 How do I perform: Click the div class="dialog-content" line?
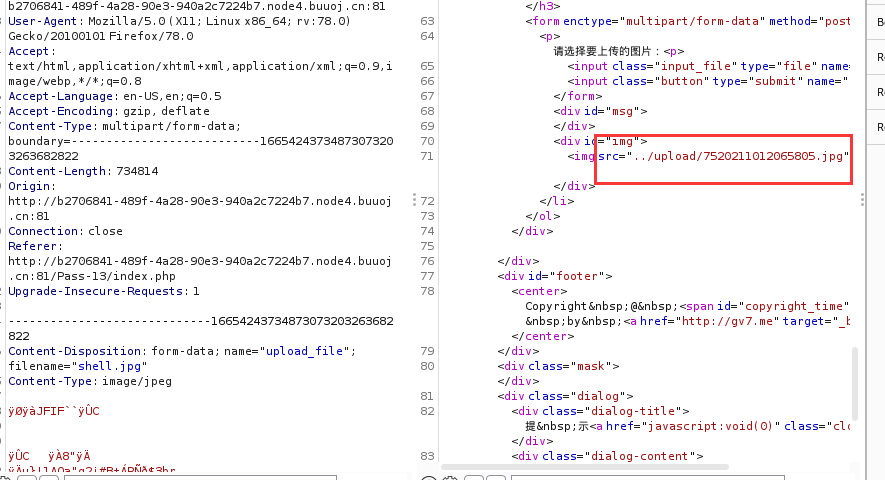[x=607, y=456]
